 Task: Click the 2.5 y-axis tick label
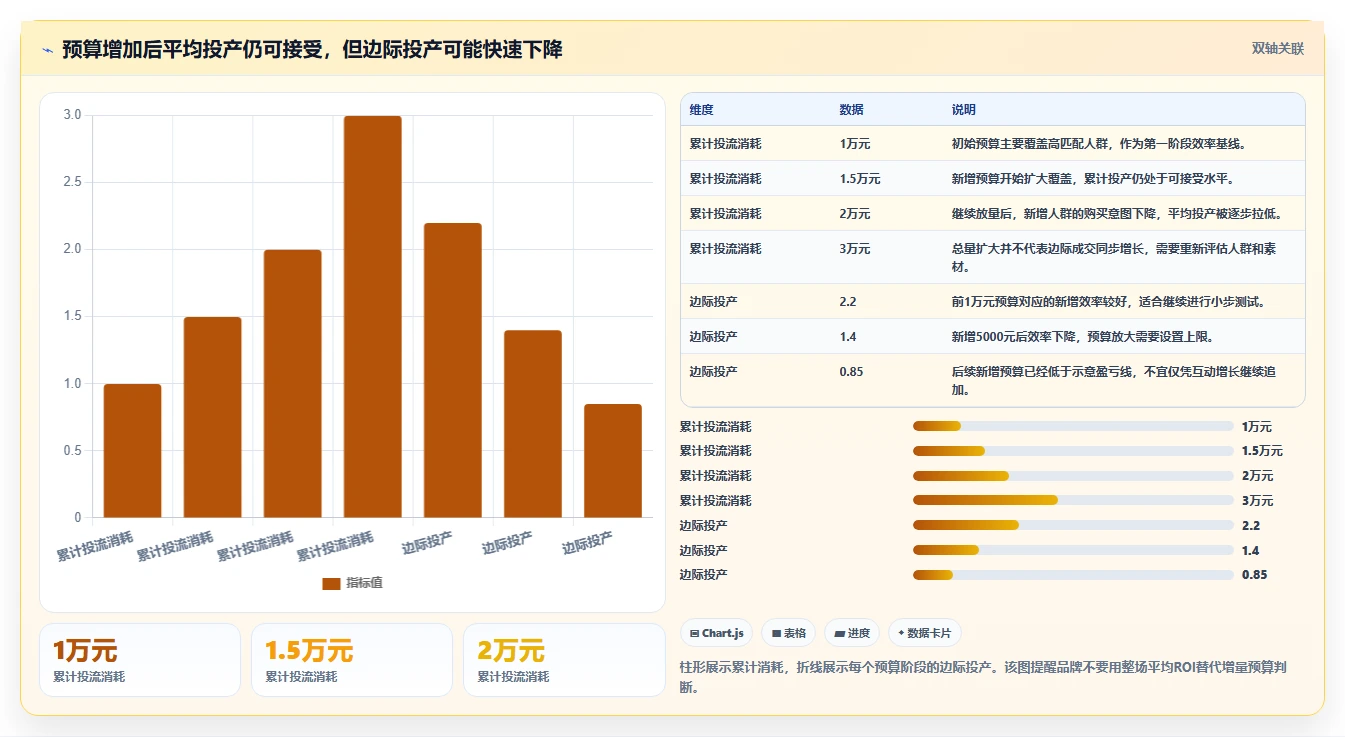tap(72, 182)
